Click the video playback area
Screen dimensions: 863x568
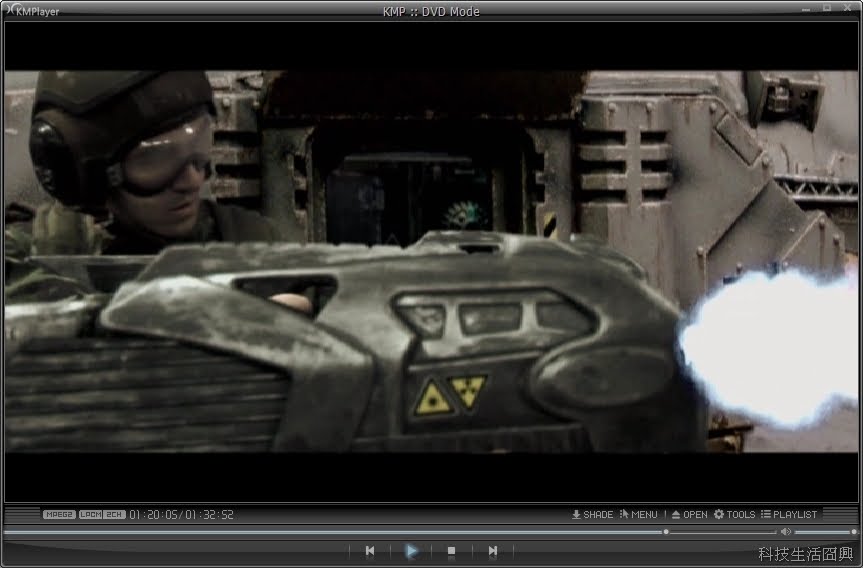[x=431, y=261]
